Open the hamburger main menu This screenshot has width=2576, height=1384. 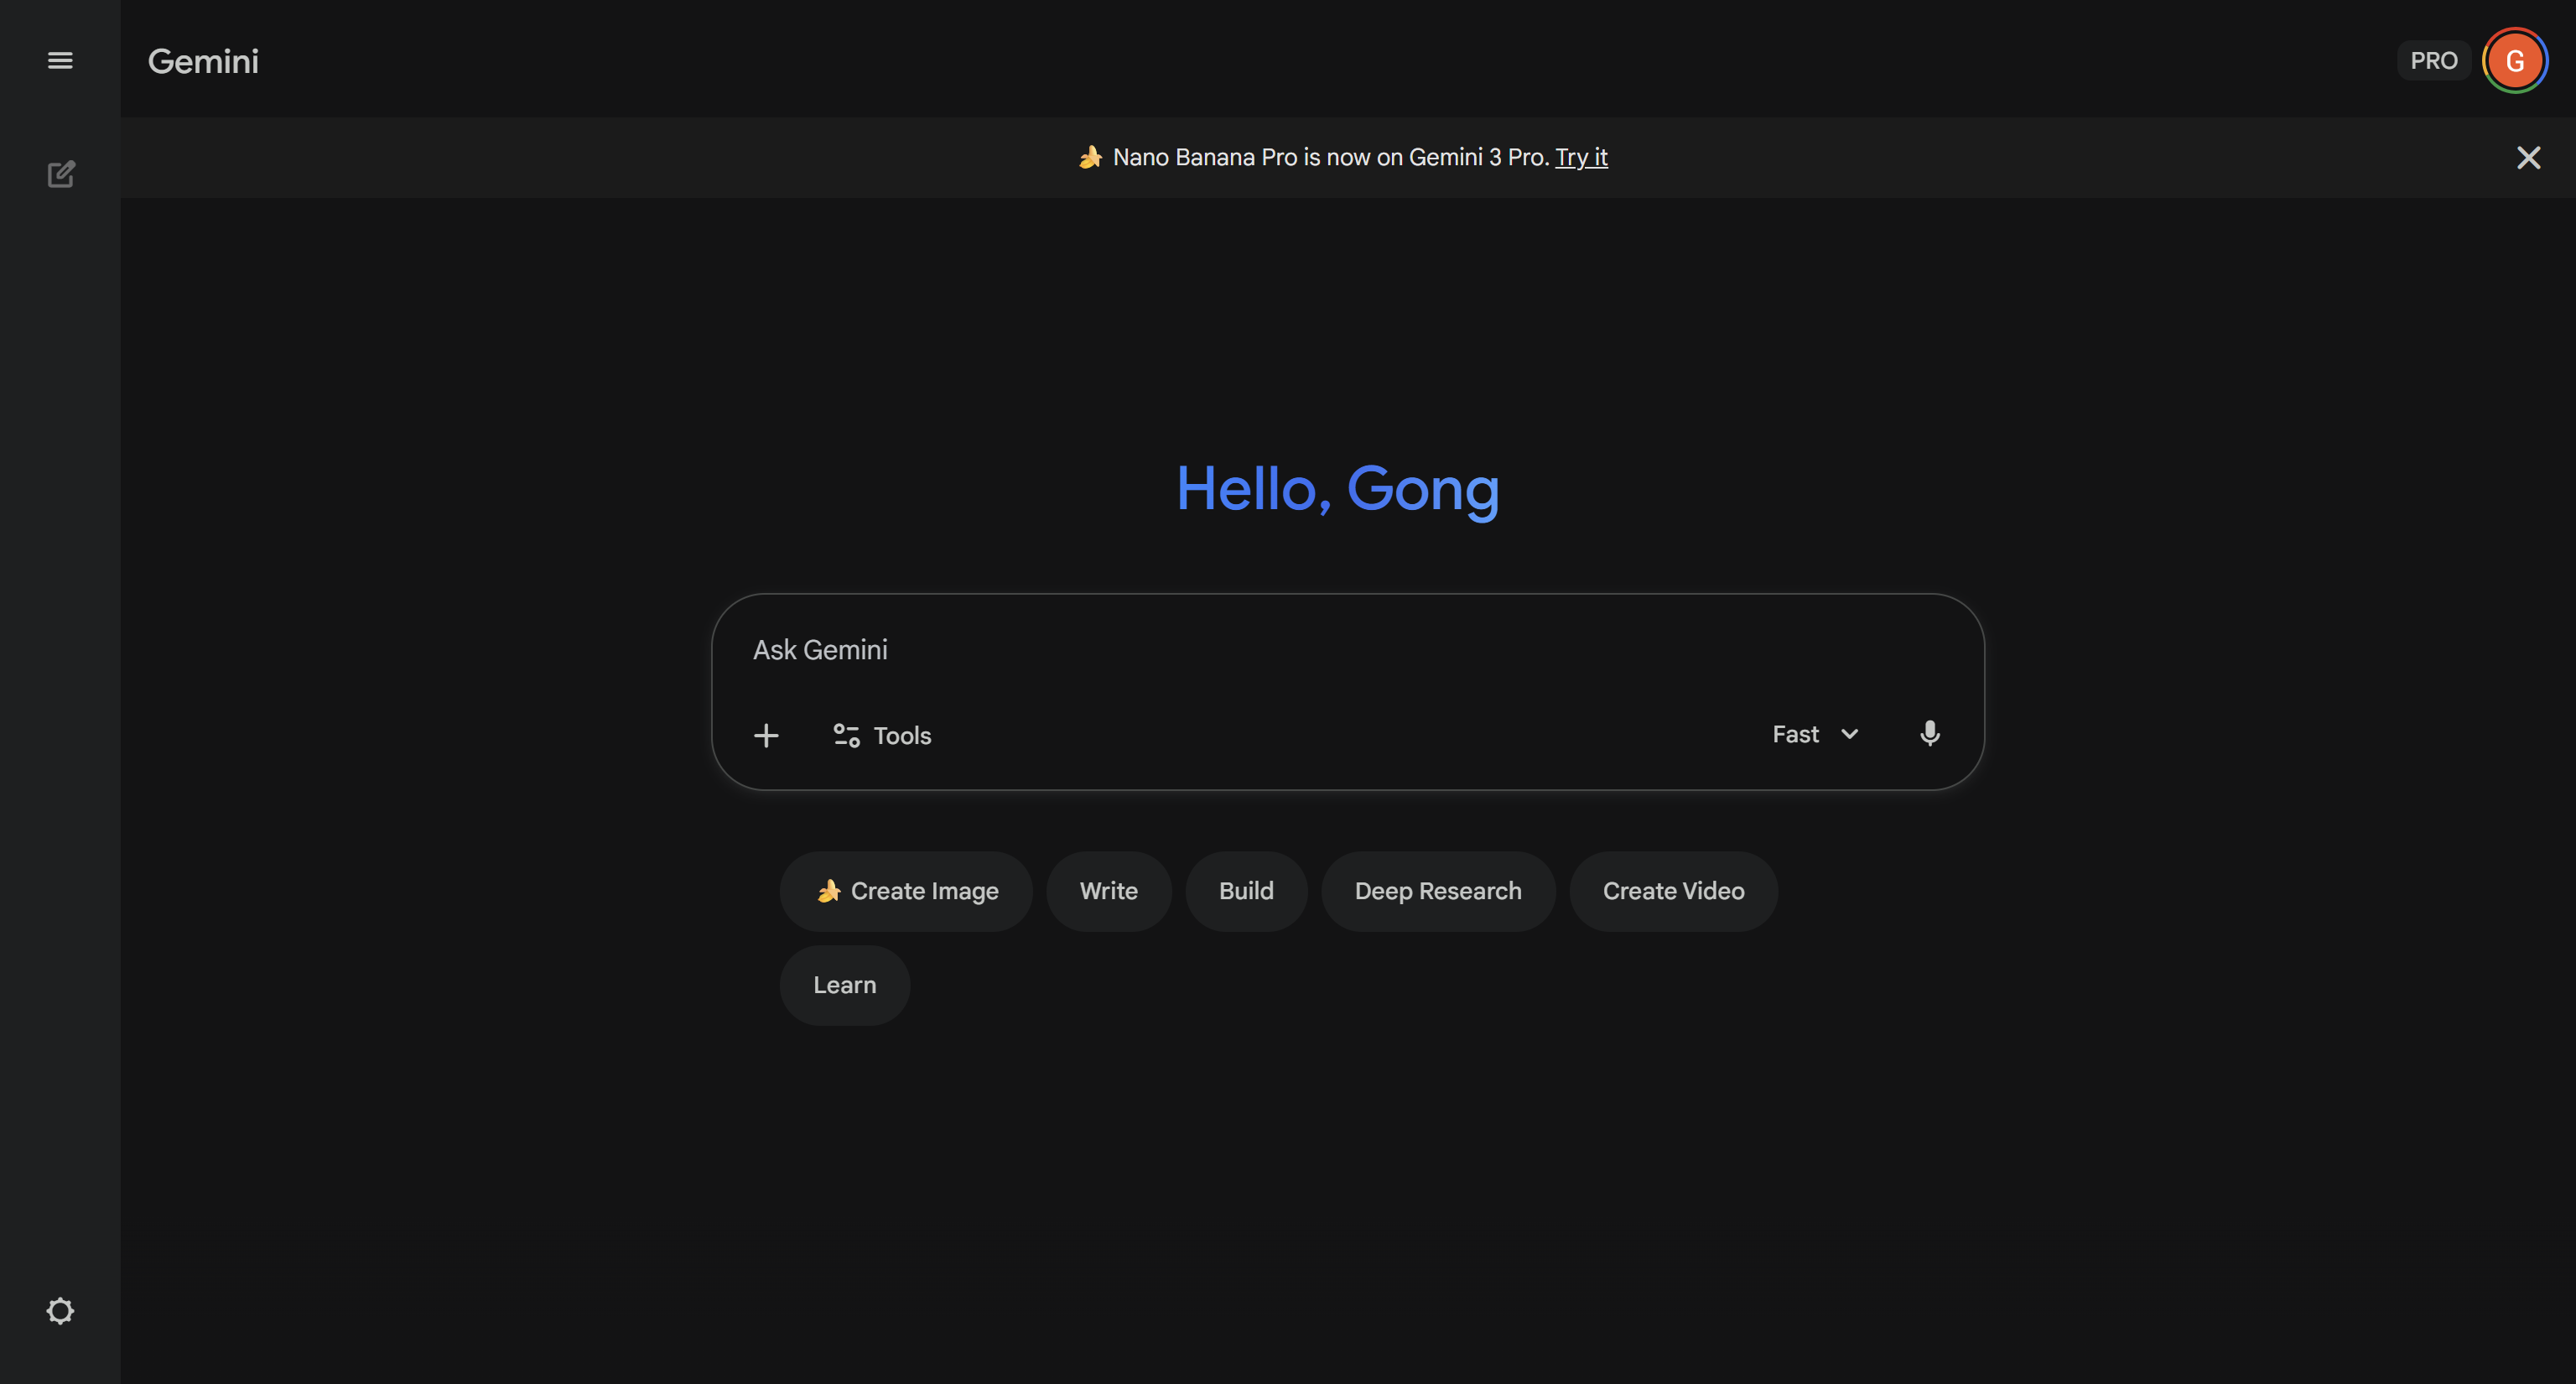point(60,60)
